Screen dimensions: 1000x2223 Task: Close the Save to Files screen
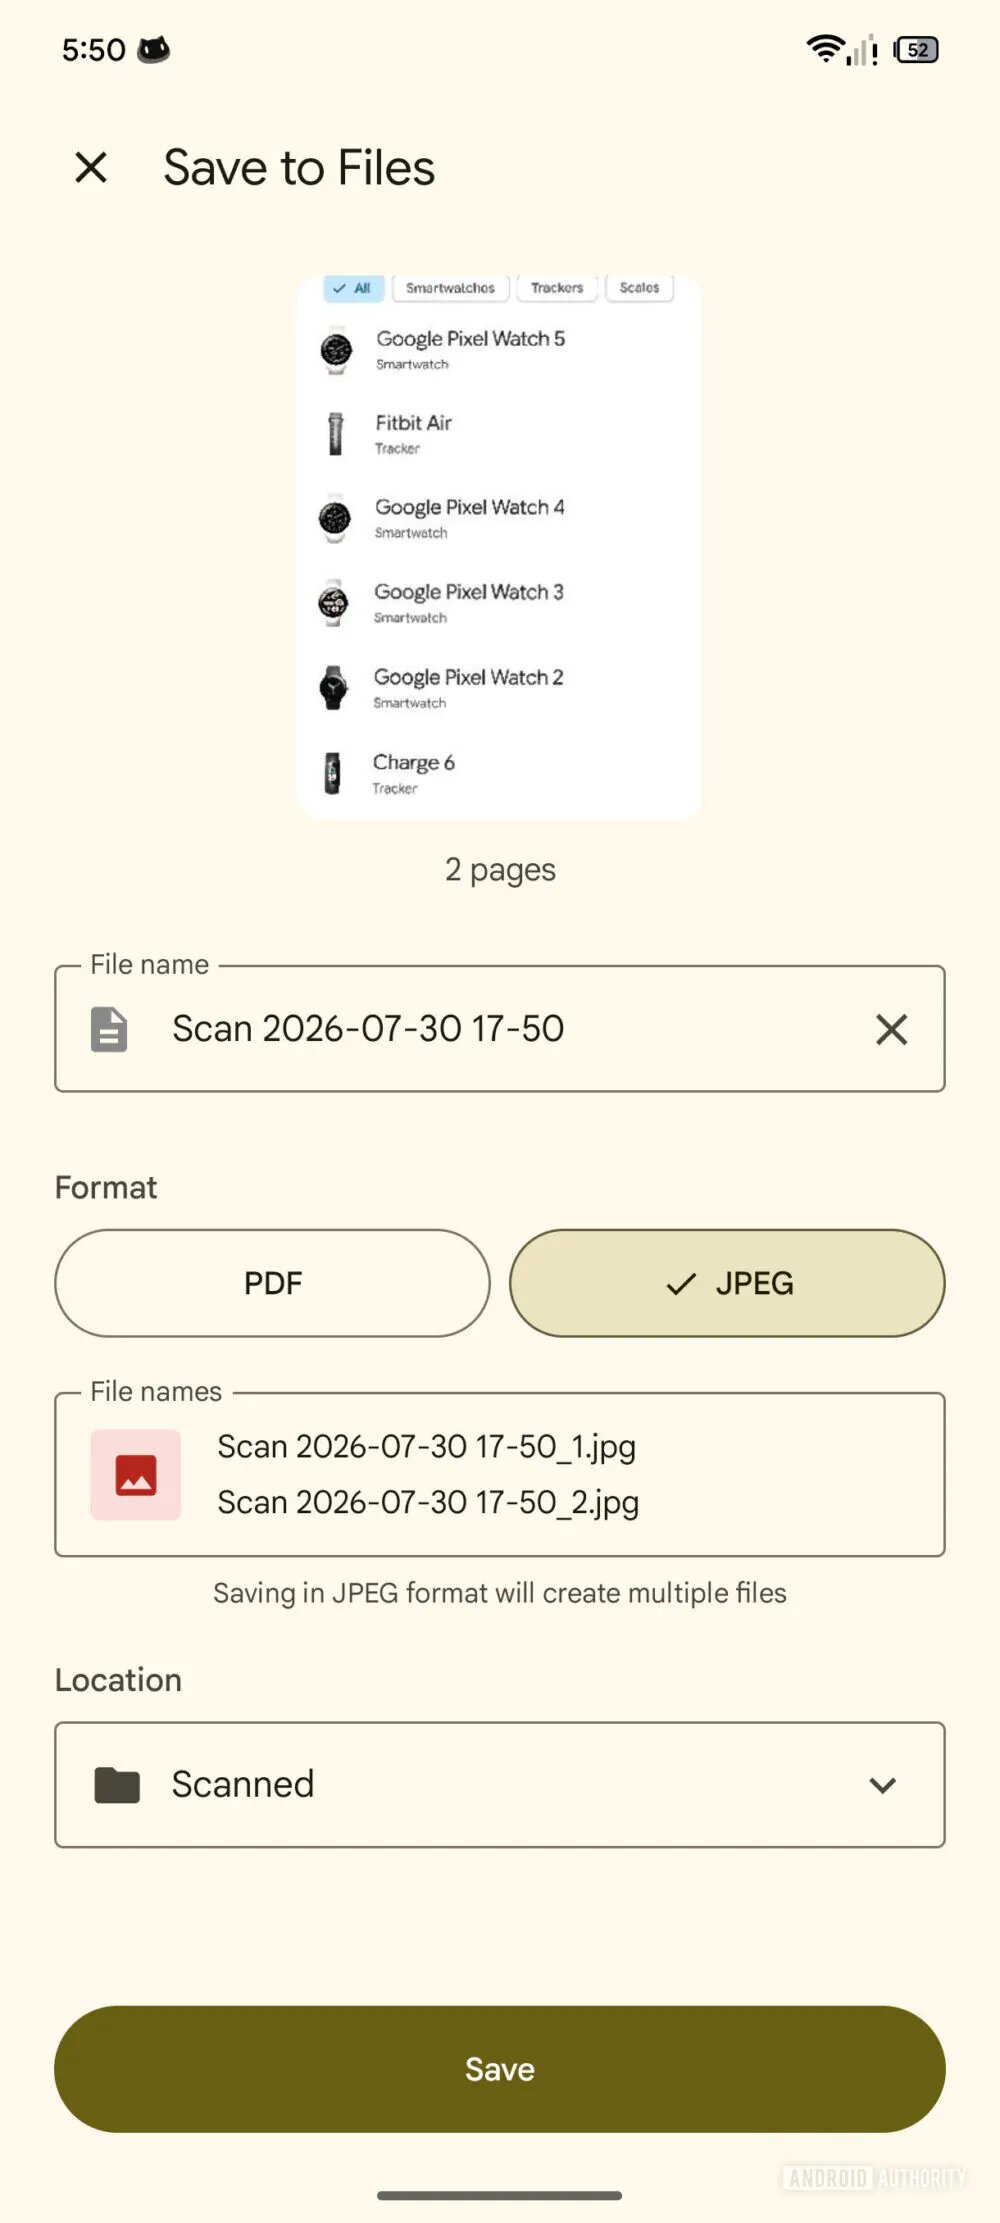coord(91,167)
